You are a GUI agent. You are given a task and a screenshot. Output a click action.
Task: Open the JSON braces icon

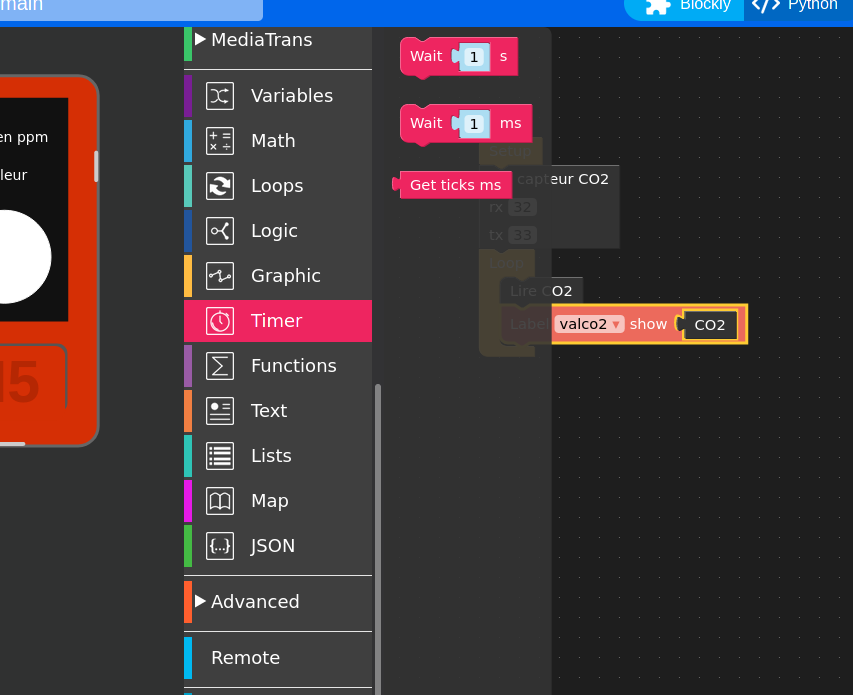pos(220,546)
